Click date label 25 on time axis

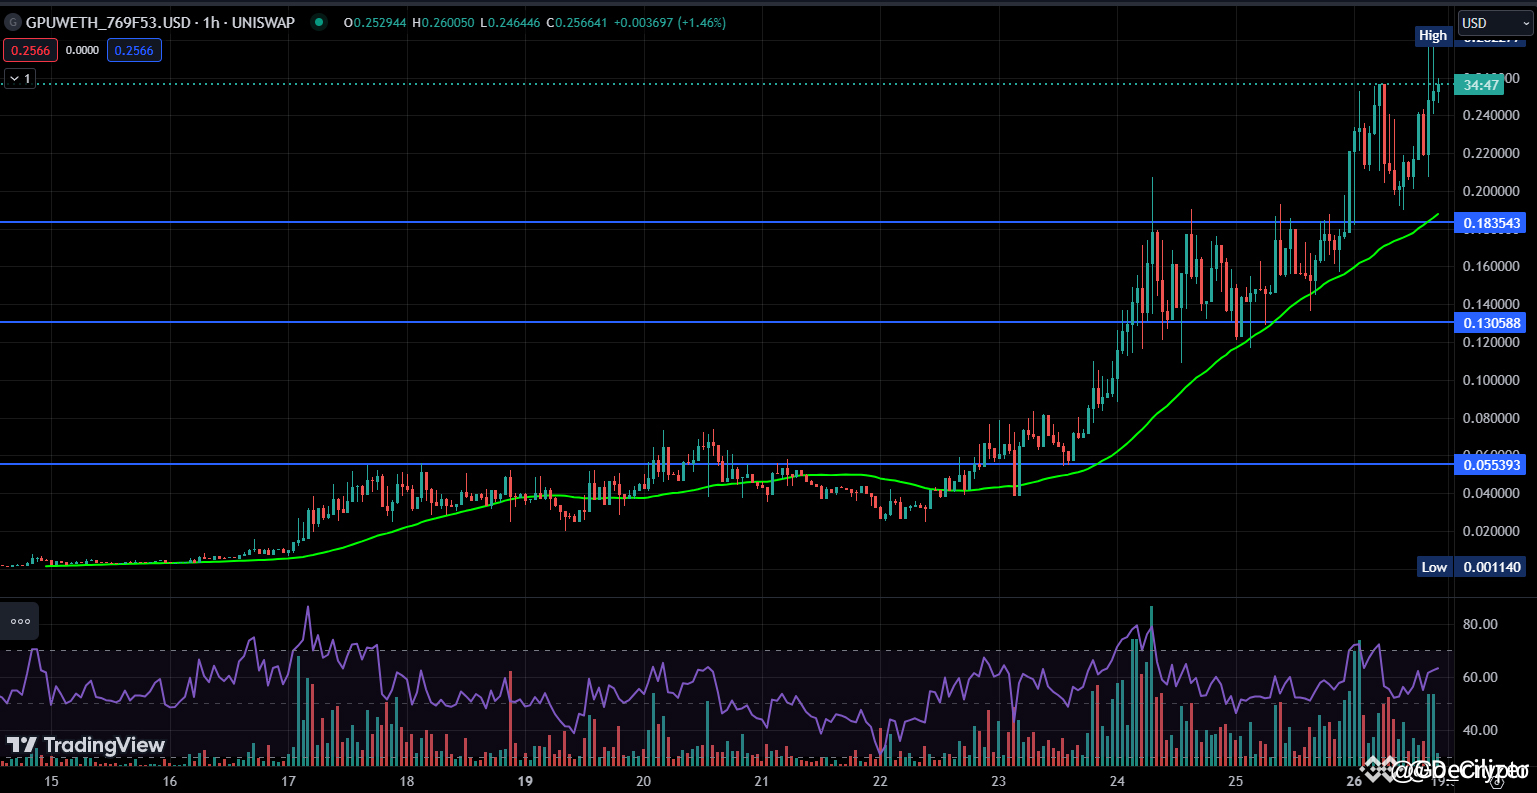click(x=1236, y=781)
